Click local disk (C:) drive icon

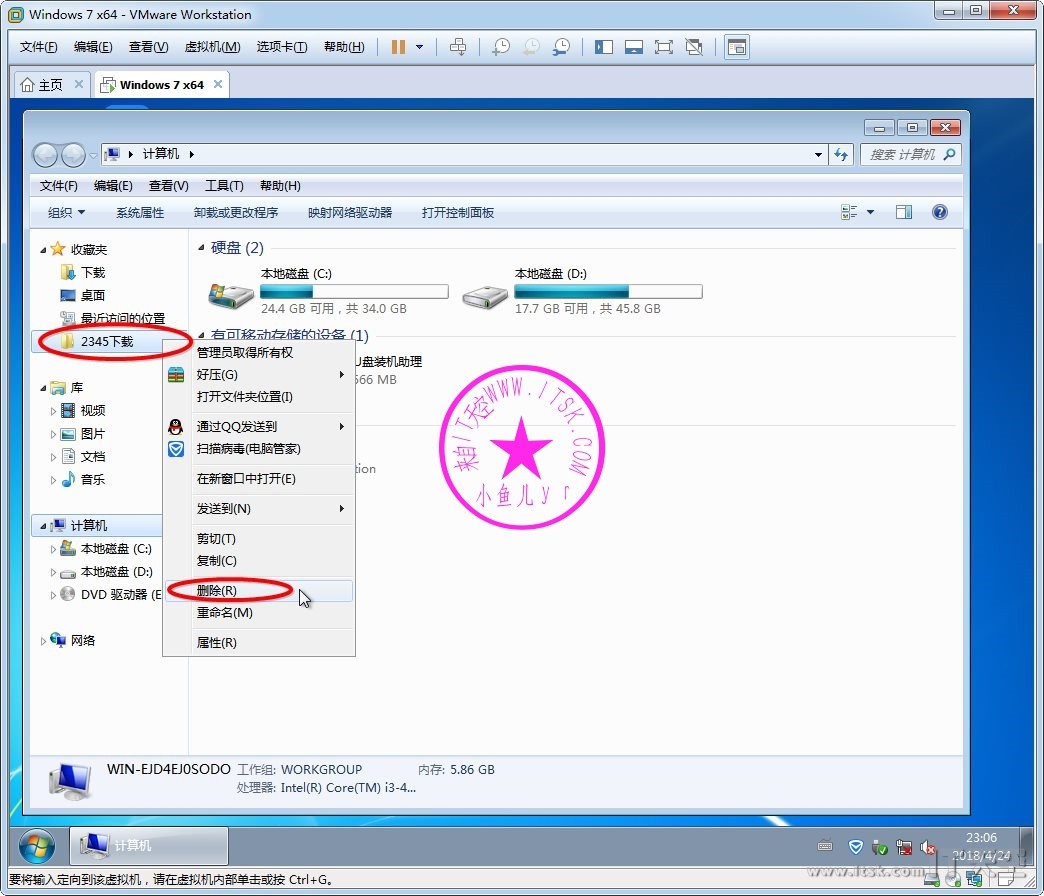(x=231, y=292)
